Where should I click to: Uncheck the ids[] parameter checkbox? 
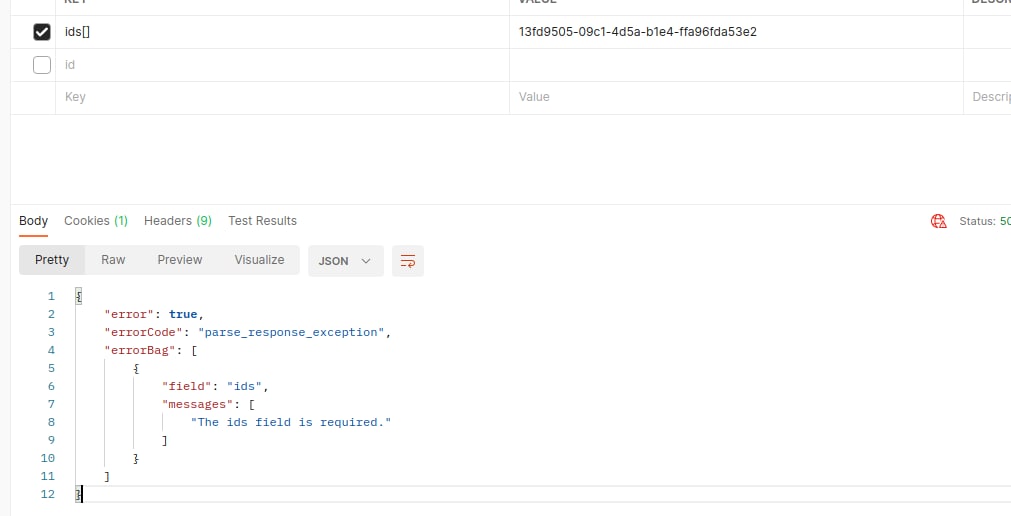point(42,32)
